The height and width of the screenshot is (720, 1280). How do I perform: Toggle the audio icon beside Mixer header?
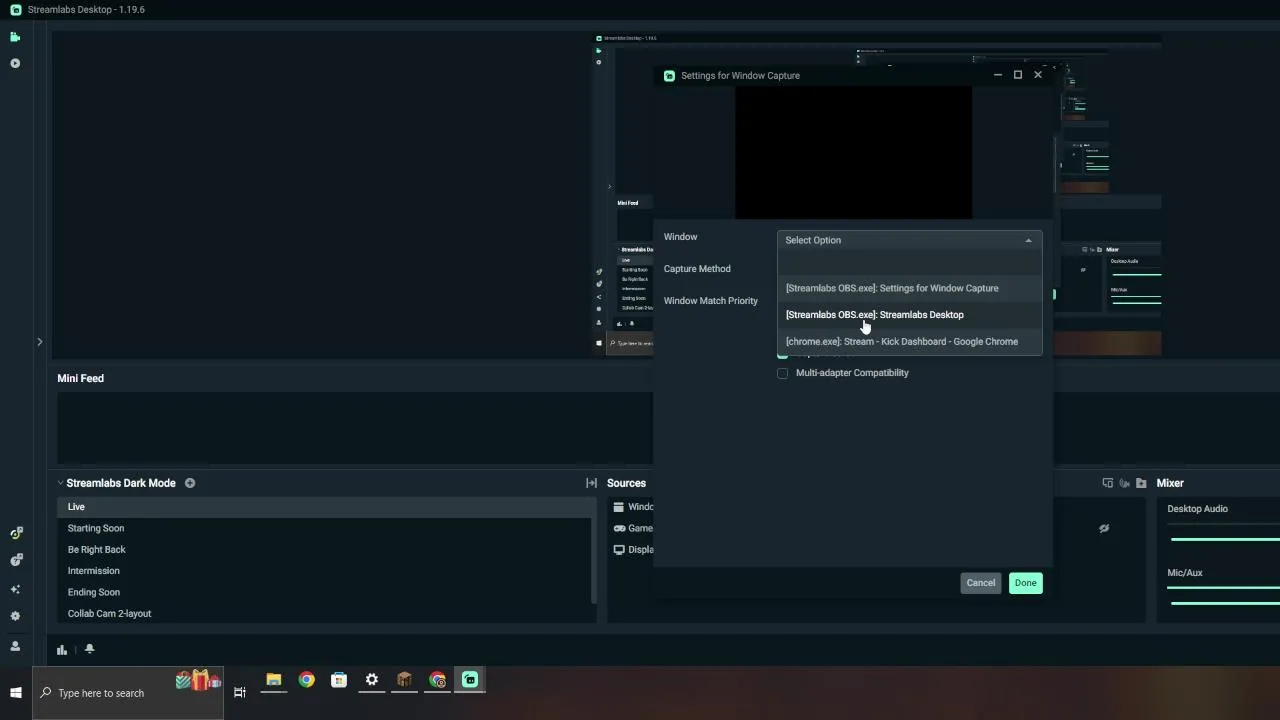(1124, 483)
